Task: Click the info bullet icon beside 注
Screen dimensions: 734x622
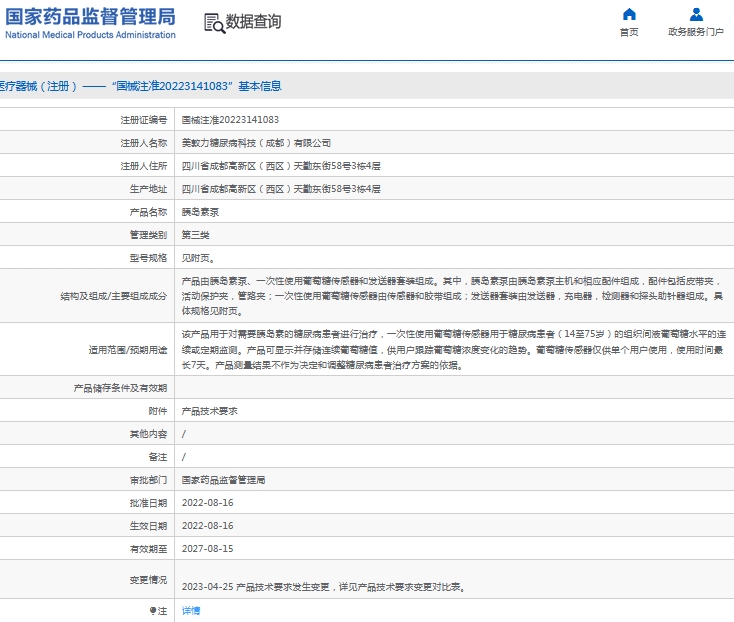Action: tap(153, 610)
